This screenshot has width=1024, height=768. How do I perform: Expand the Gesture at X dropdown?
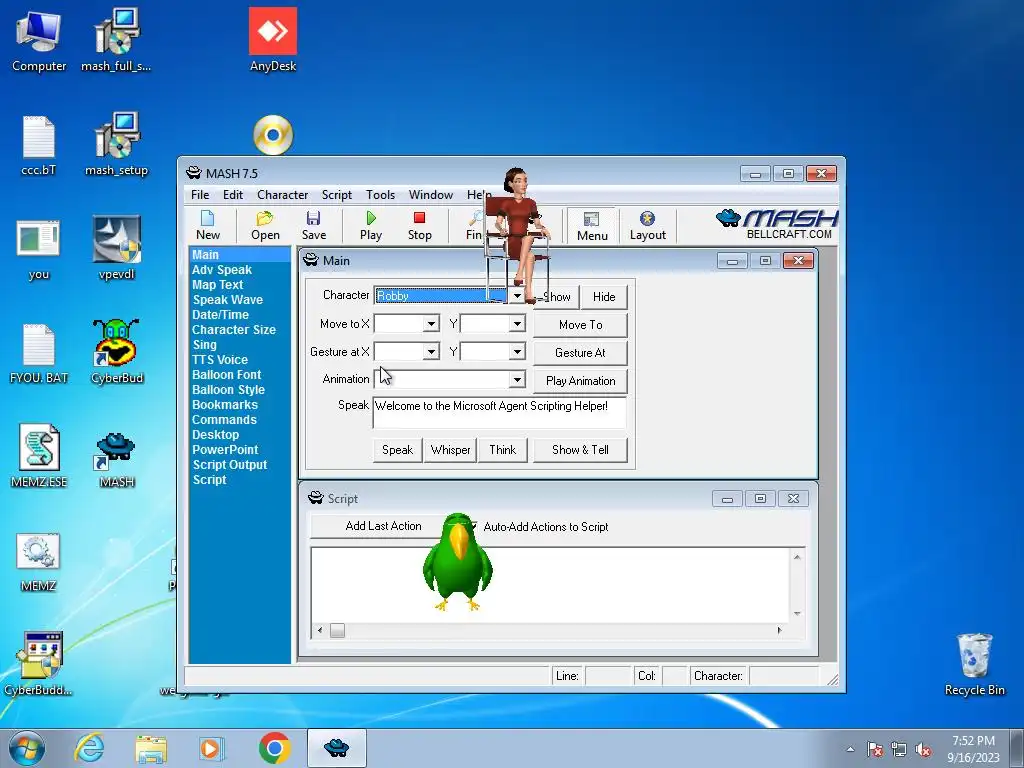[x=431, y=352]
